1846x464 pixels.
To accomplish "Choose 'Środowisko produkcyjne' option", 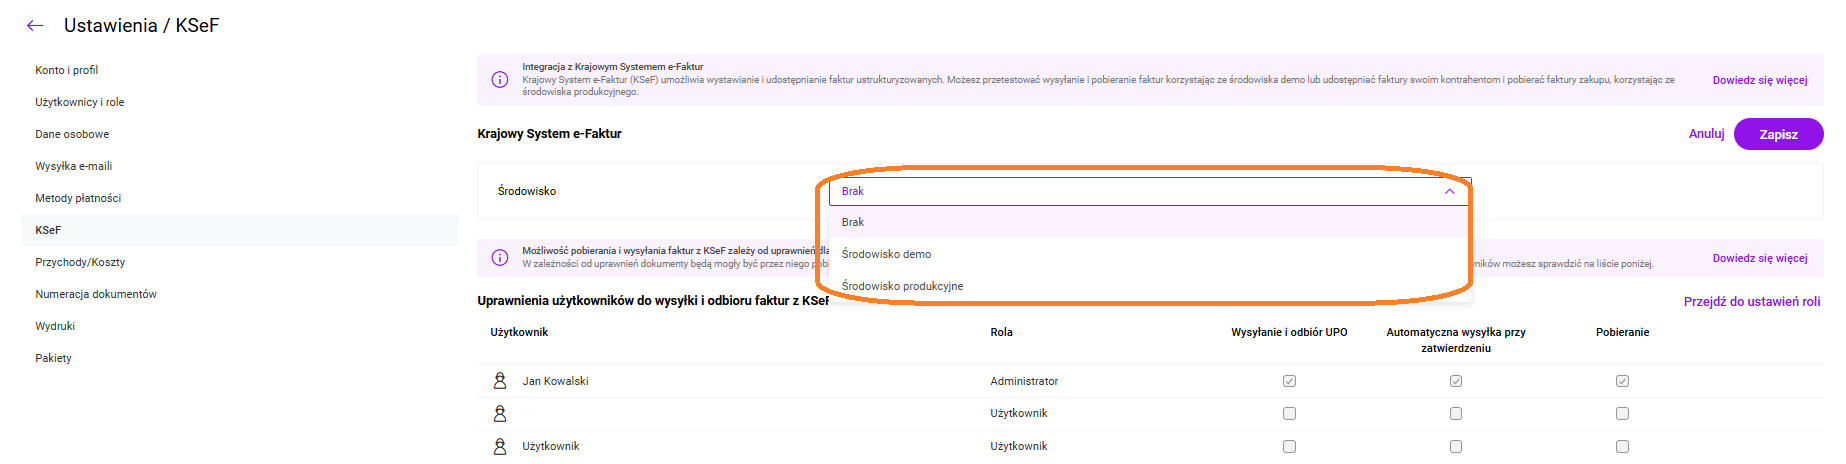I will 902,286.
